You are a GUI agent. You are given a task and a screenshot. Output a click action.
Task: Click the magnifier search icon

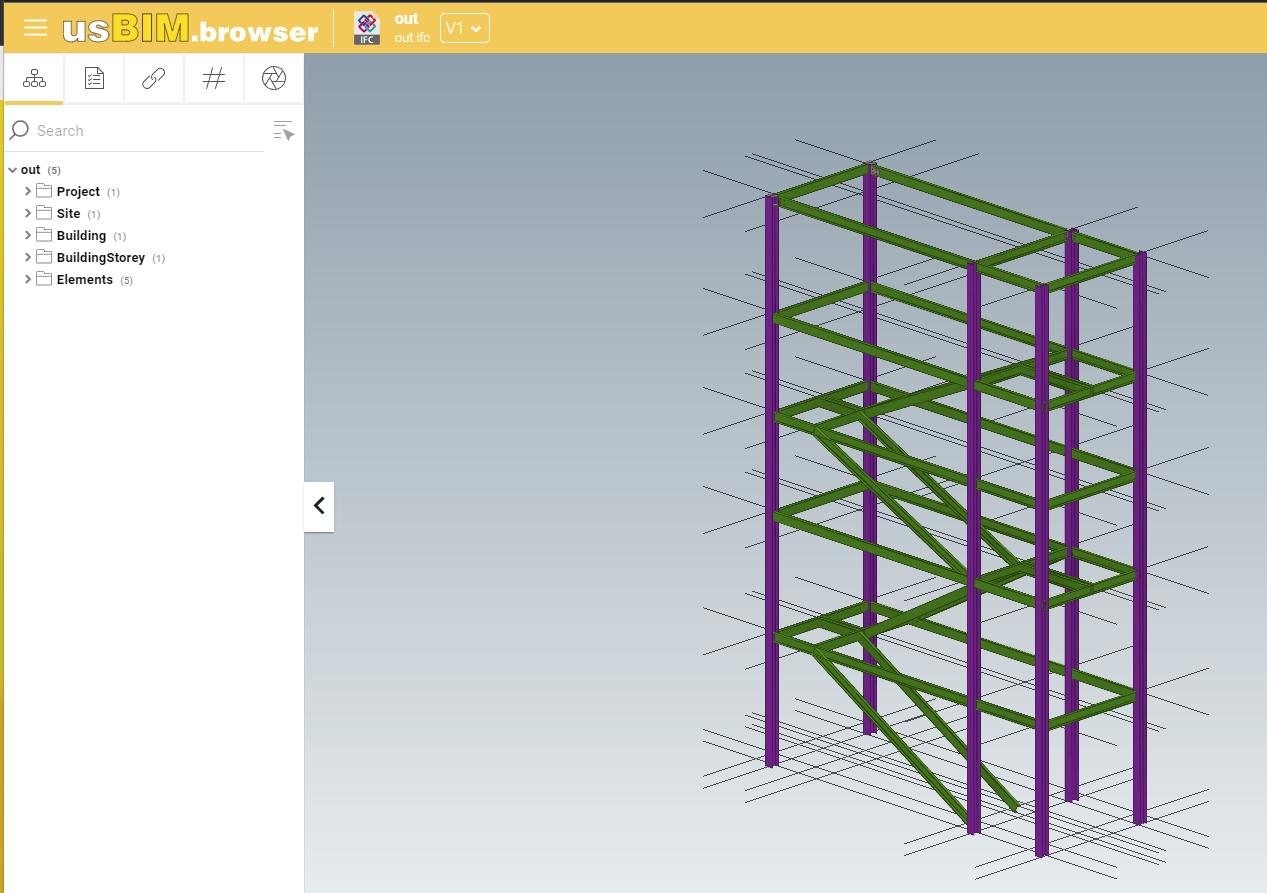pyautogui.click(x=19, y=131)
